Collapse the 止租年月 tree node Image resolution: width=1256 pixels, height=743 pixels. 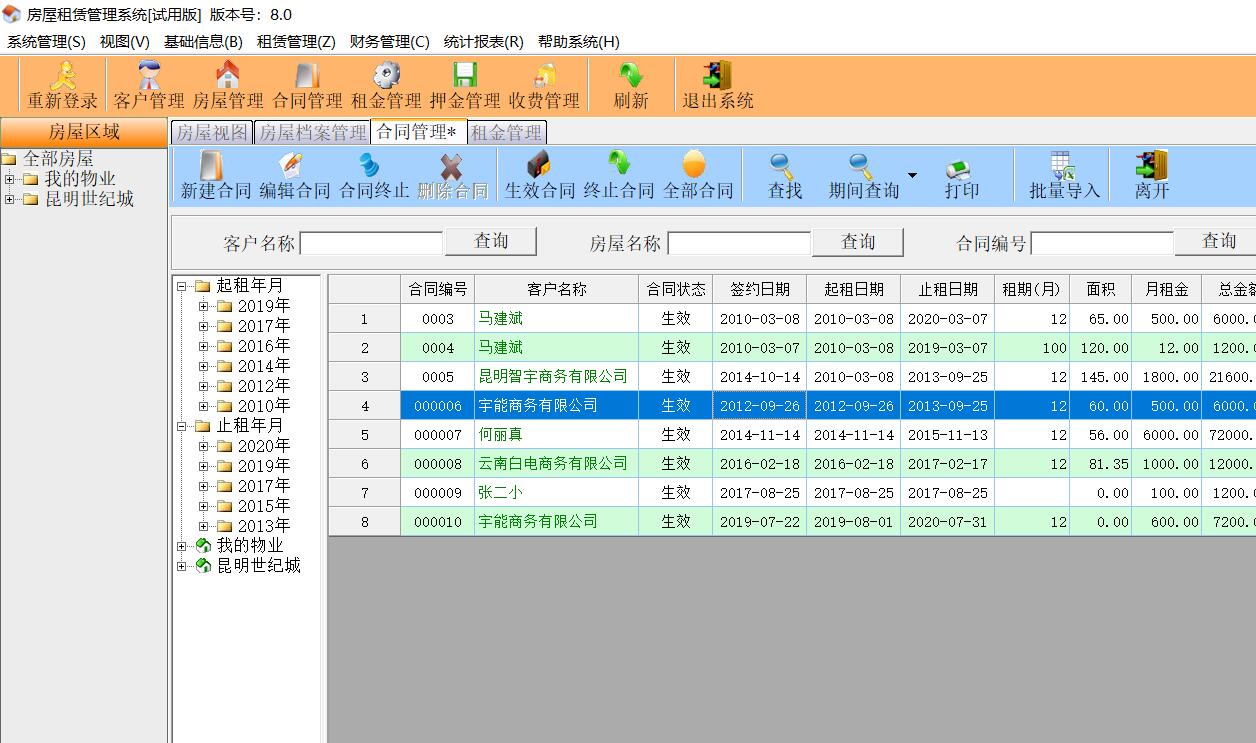coord(182,426)
